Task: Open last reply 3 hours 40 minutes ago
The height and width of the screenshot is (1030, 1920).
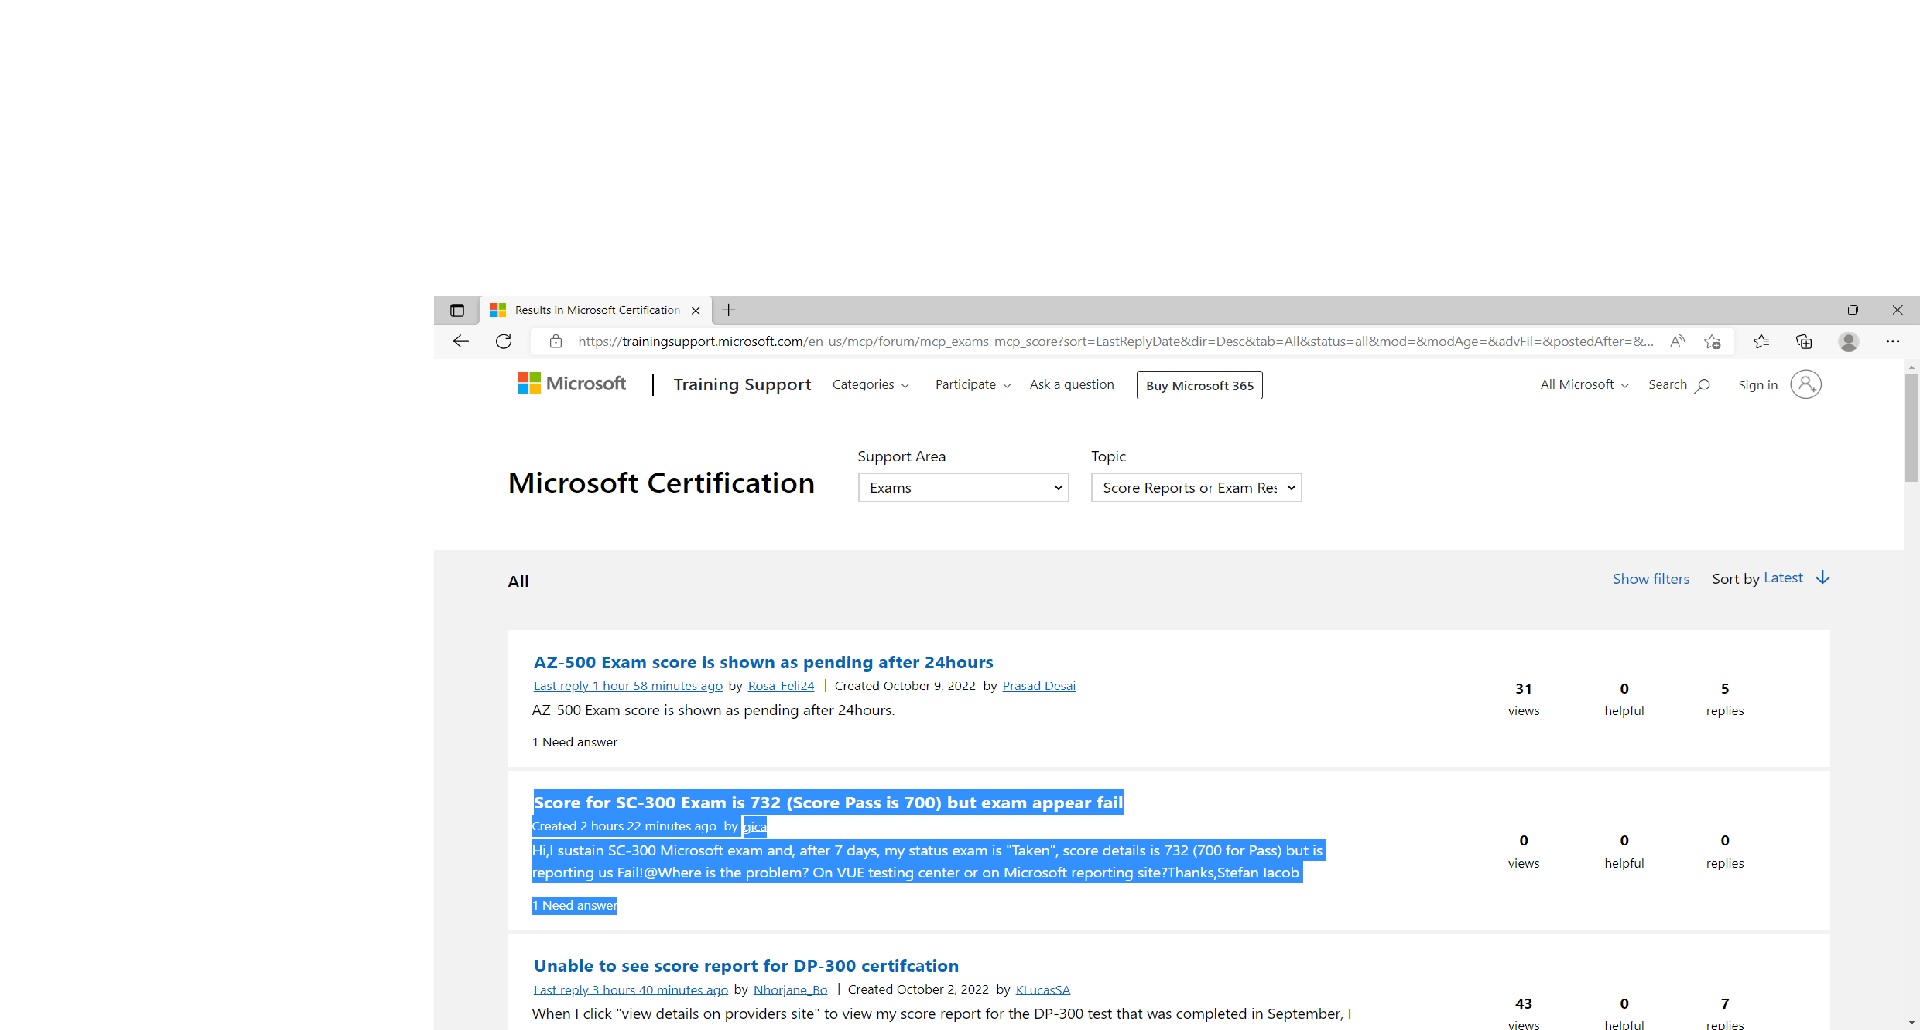Action: coord(630,990)
